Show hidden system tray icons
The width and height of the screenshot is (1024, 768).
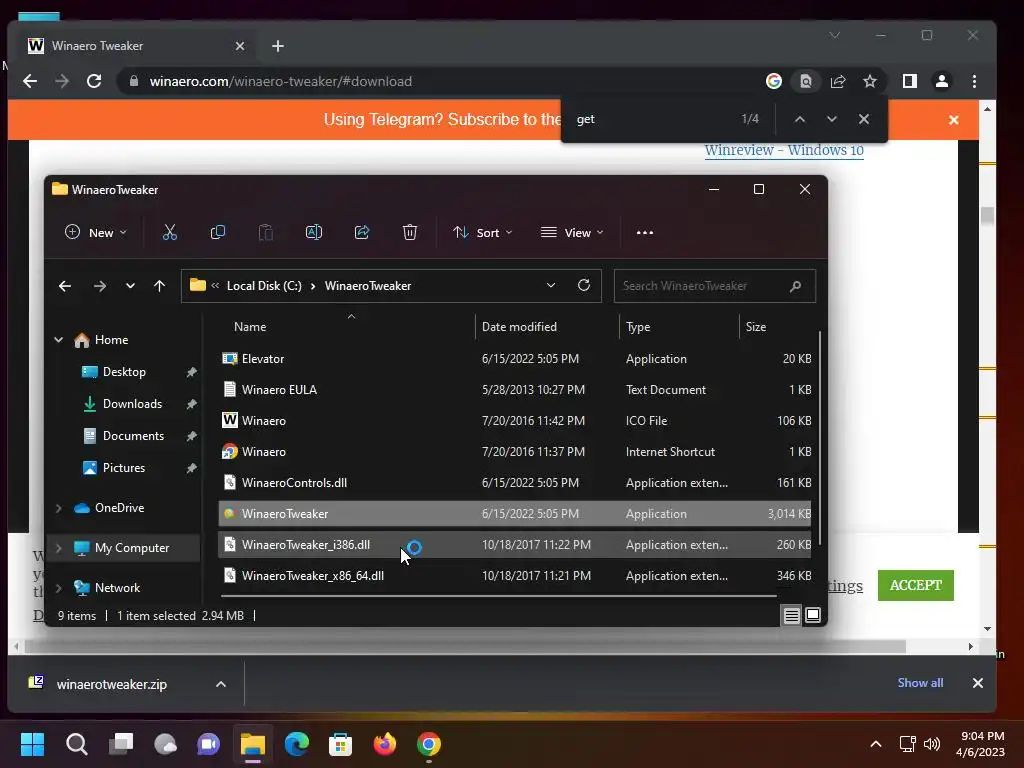pyautogui.click(x=876, y=744)
